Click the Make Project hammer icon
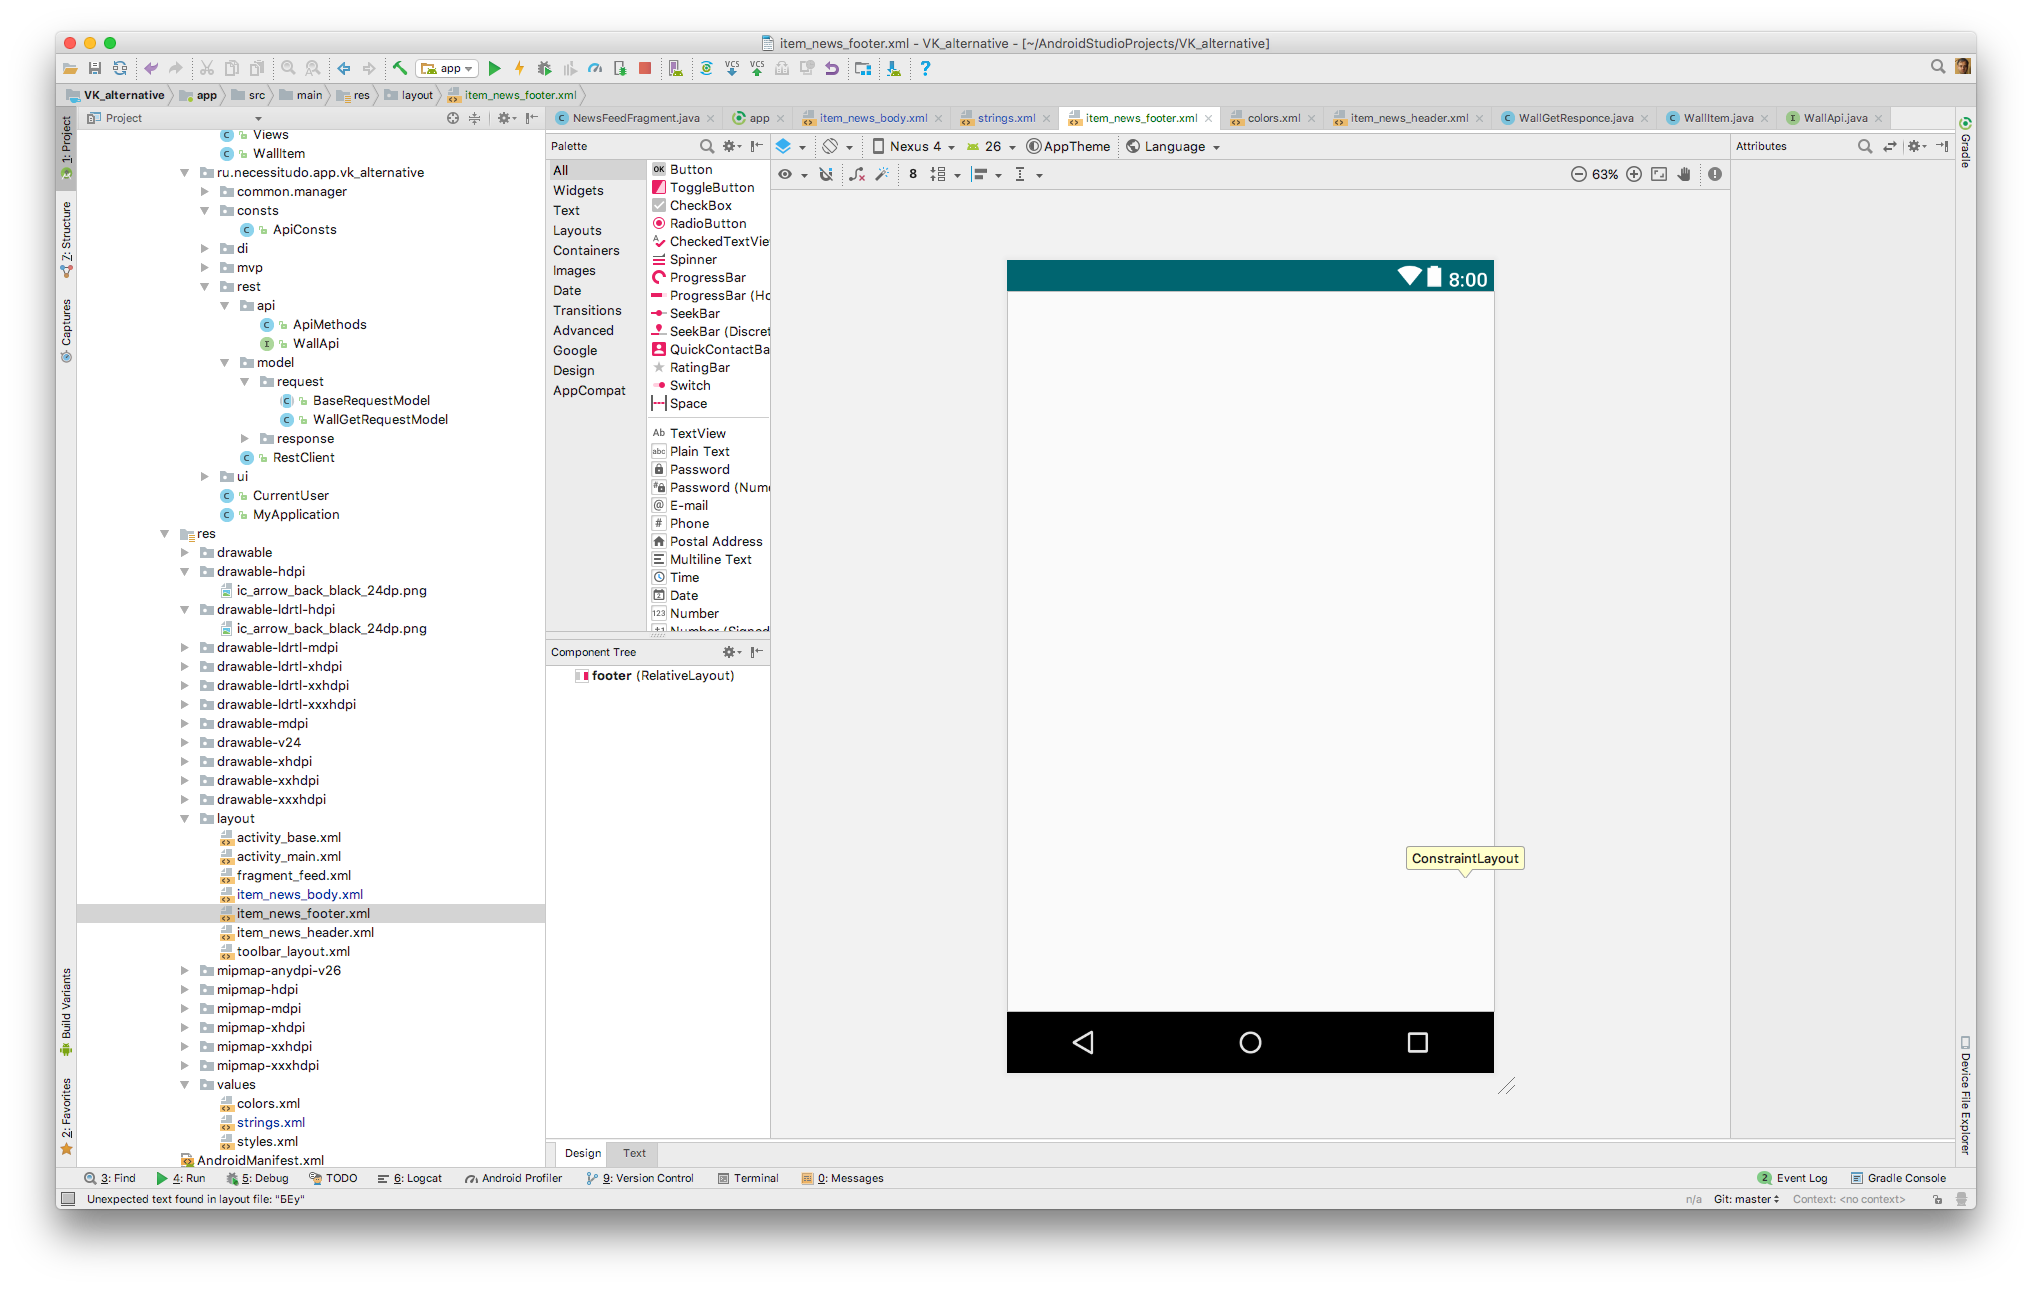 coord(399,68)
